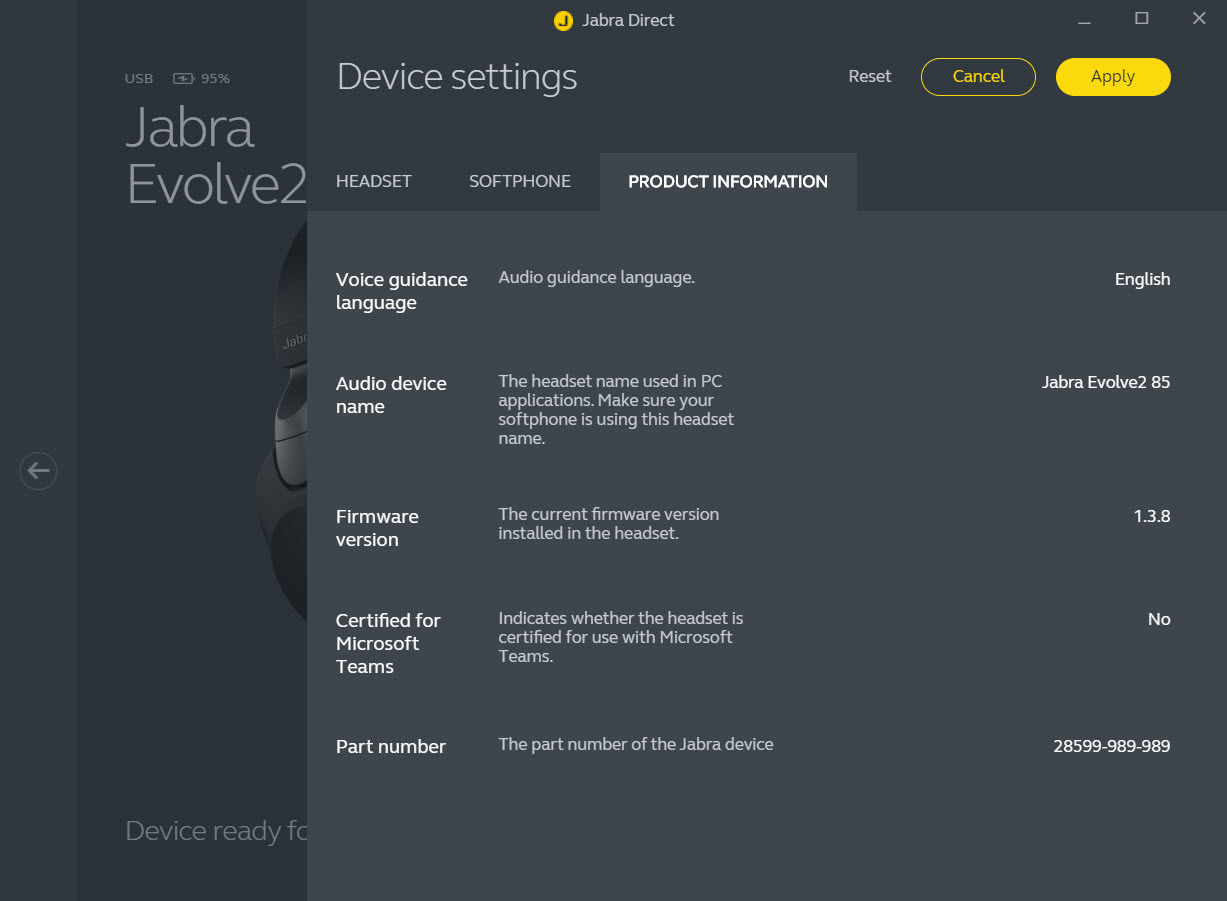Click the Microsoft Teams certification description
The width and height of the screenshot is (1227, 901).
coord(621,637)
